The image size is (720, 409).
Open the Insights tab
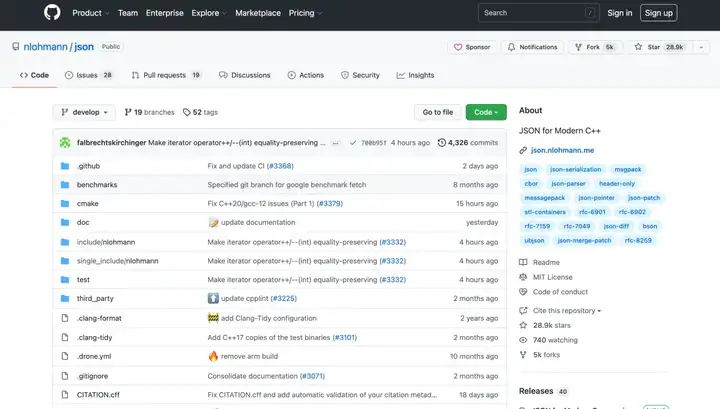[x=415, y=75]
